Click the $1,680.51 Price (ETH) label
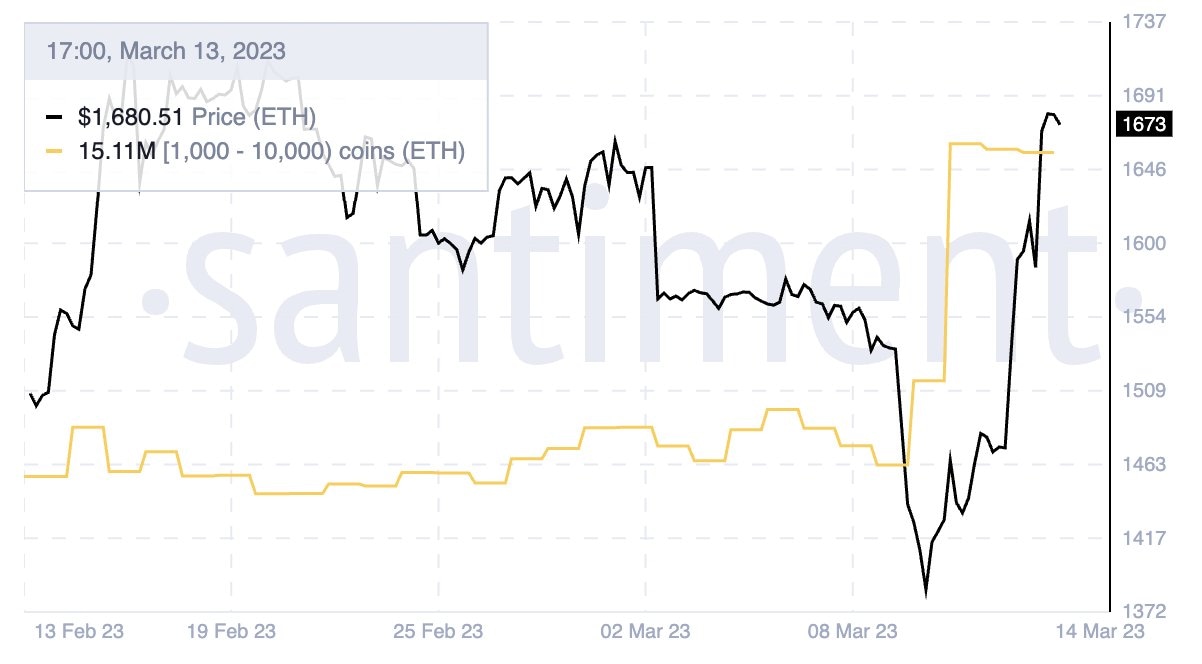Screen dimensions: 1202x664 point(197,118)
